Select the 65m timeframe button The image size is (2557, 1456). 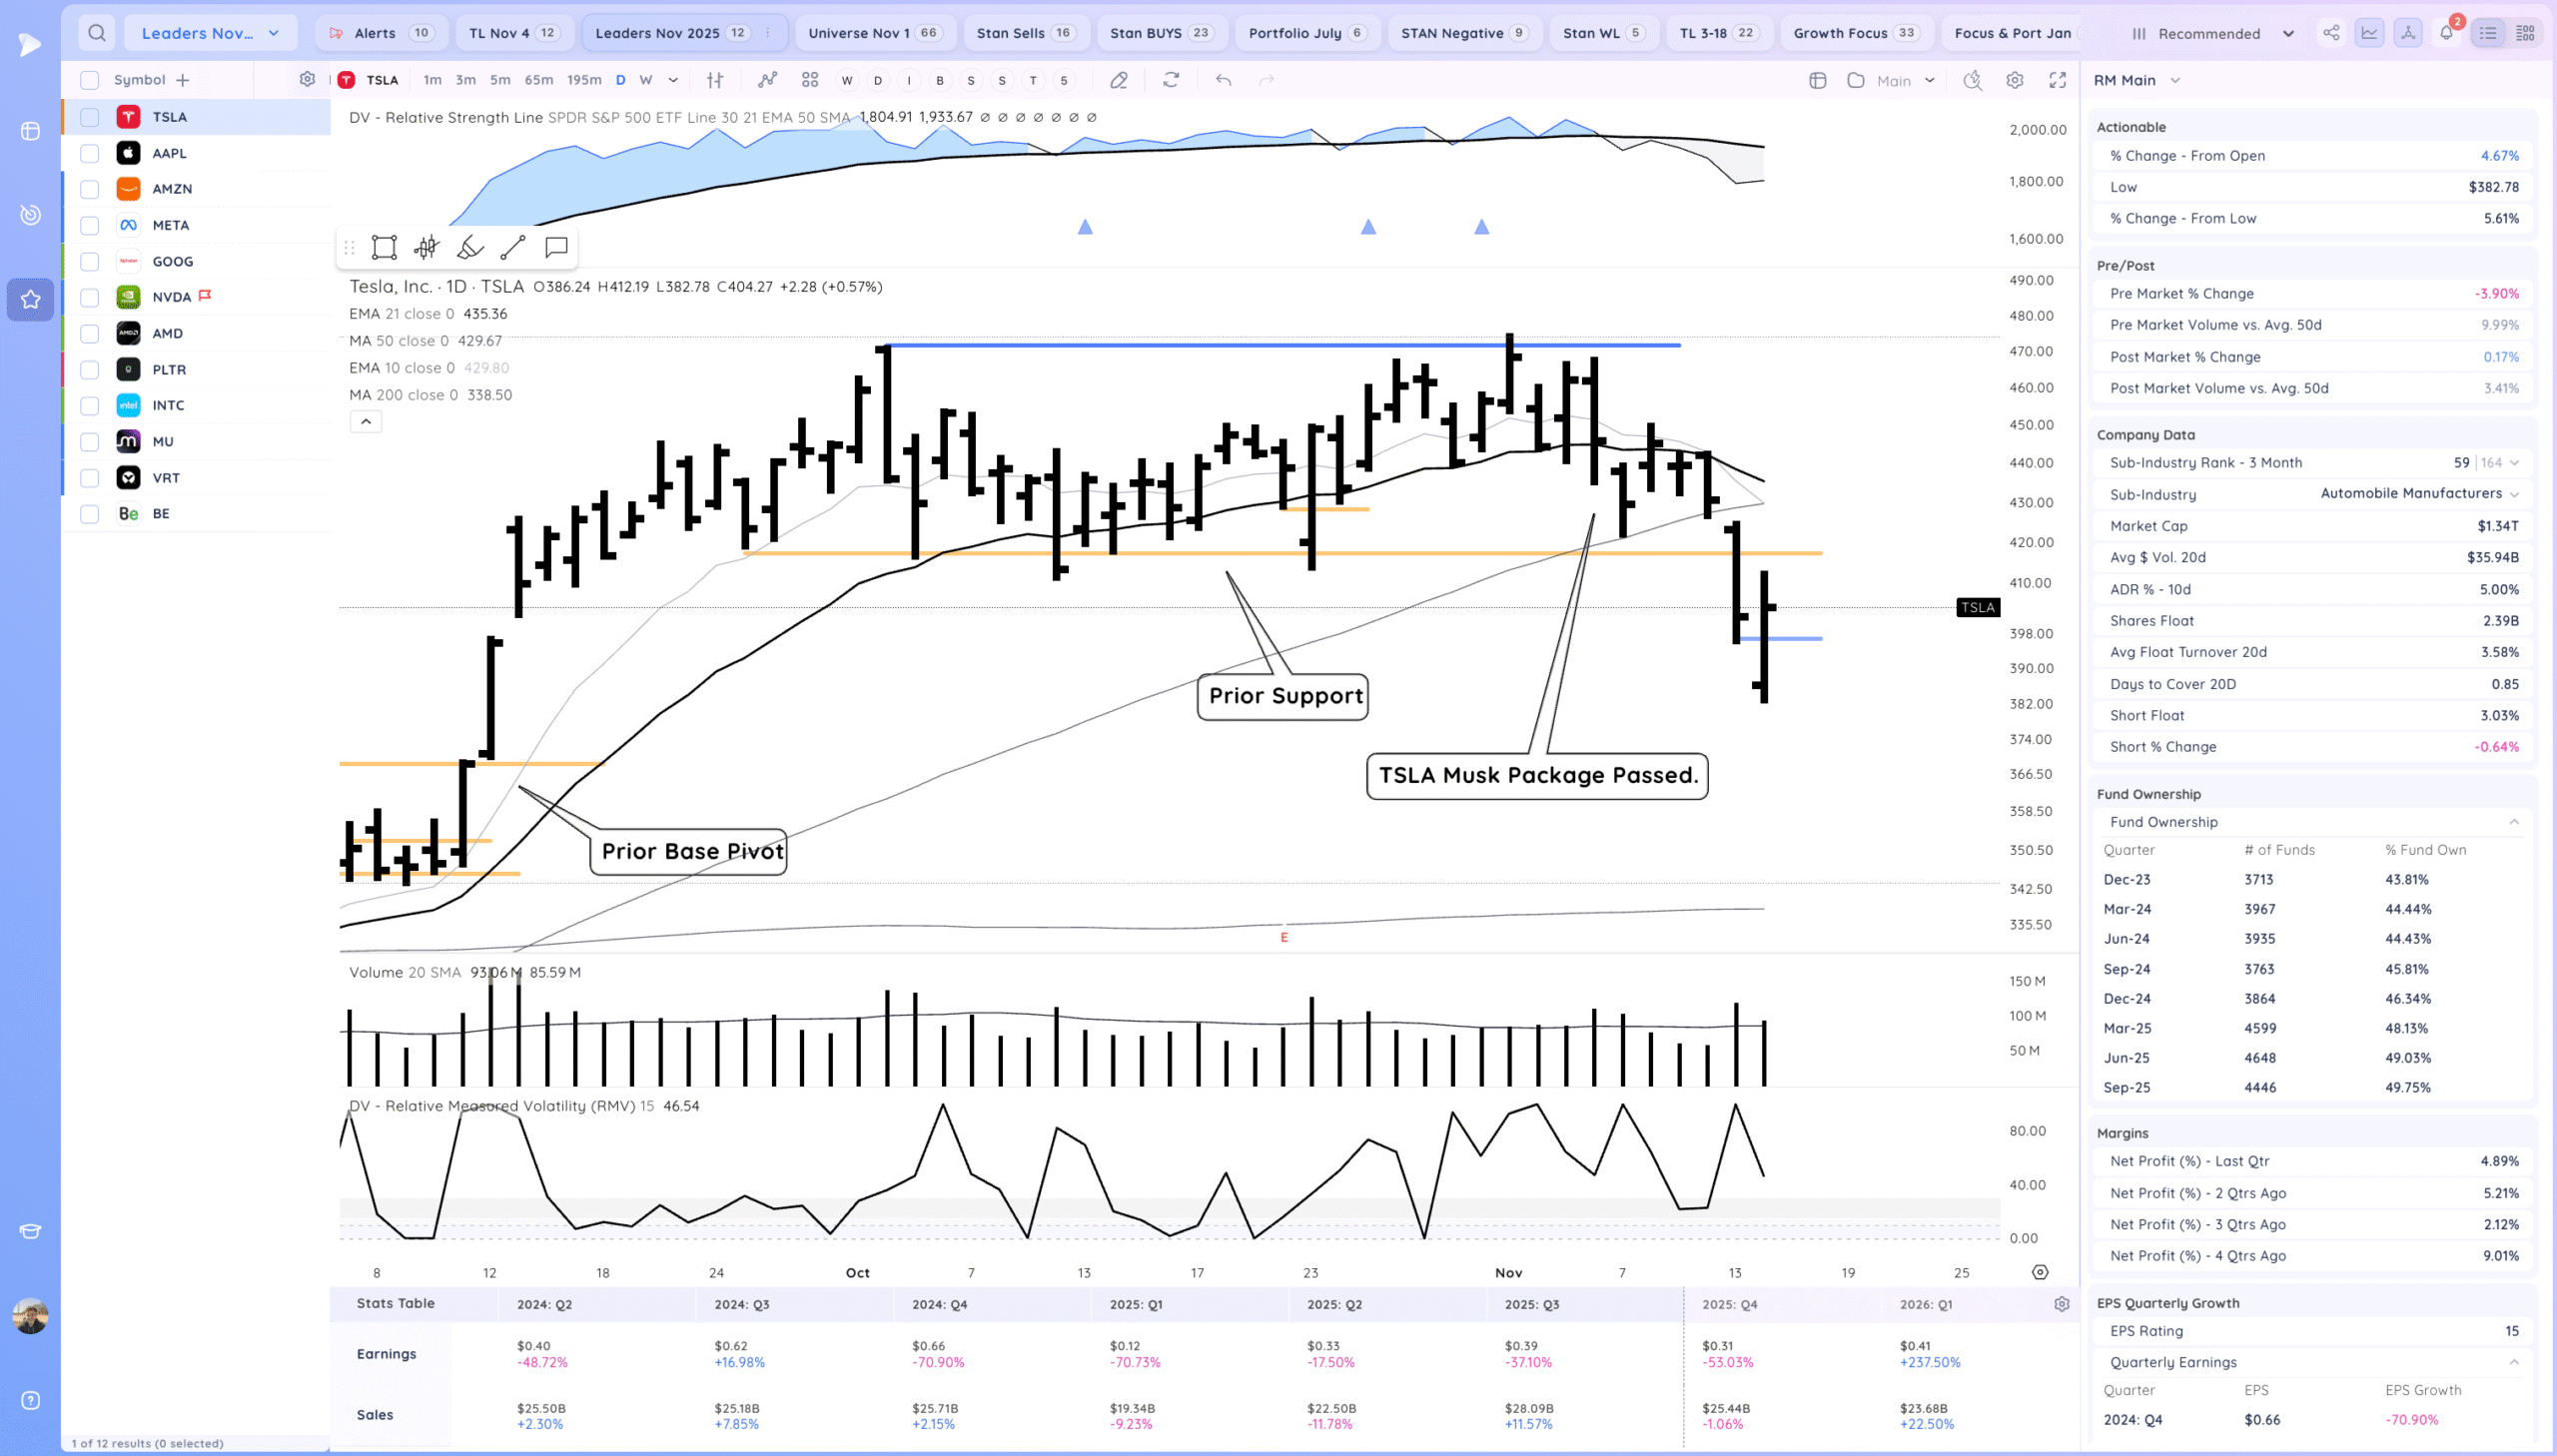[x=538, y=80]
